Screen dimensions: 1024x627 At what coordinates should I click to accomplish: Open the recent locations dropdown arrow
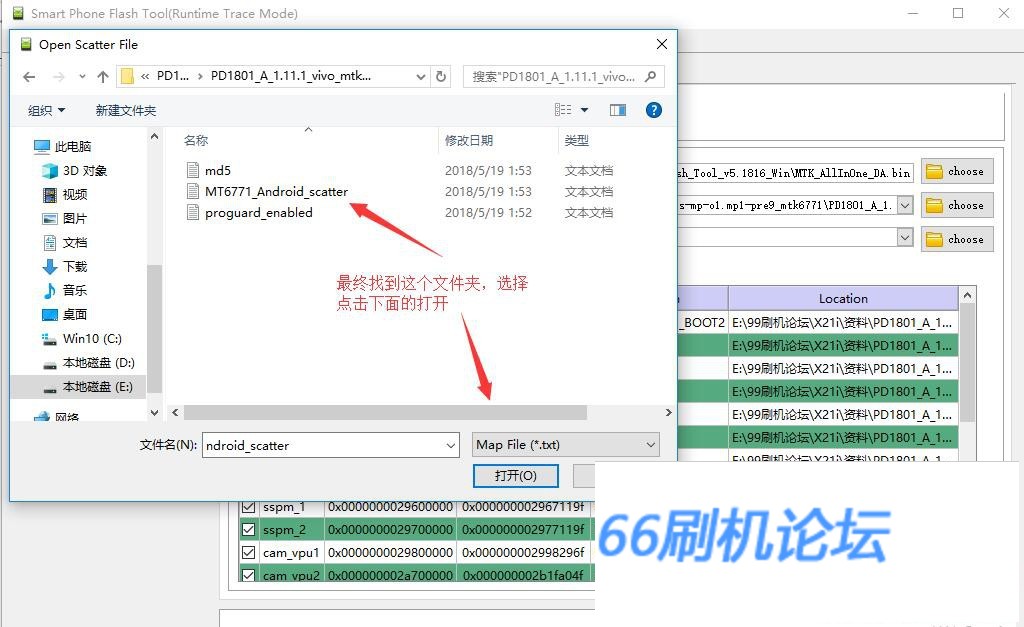tap(82, 77)
